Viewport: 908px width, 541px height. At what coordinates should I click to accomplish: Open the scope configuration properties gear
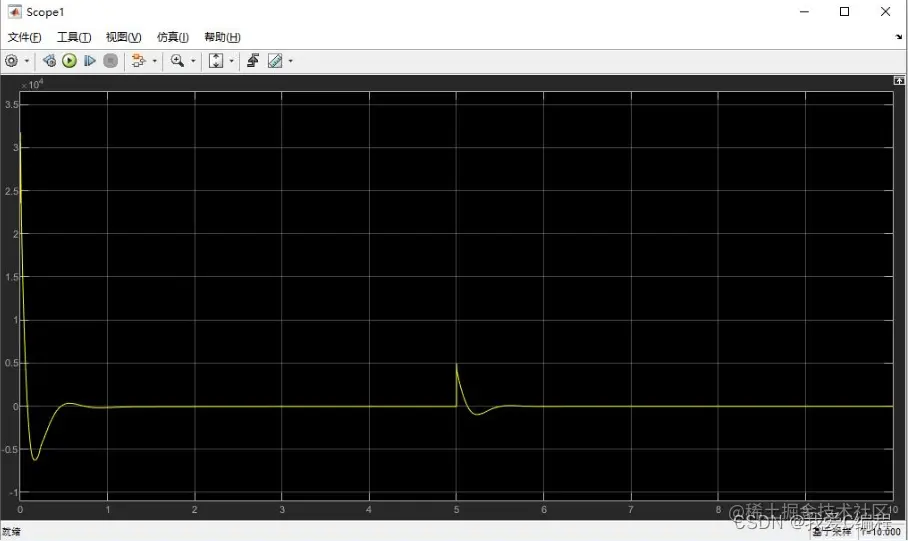tap(11, 61)
